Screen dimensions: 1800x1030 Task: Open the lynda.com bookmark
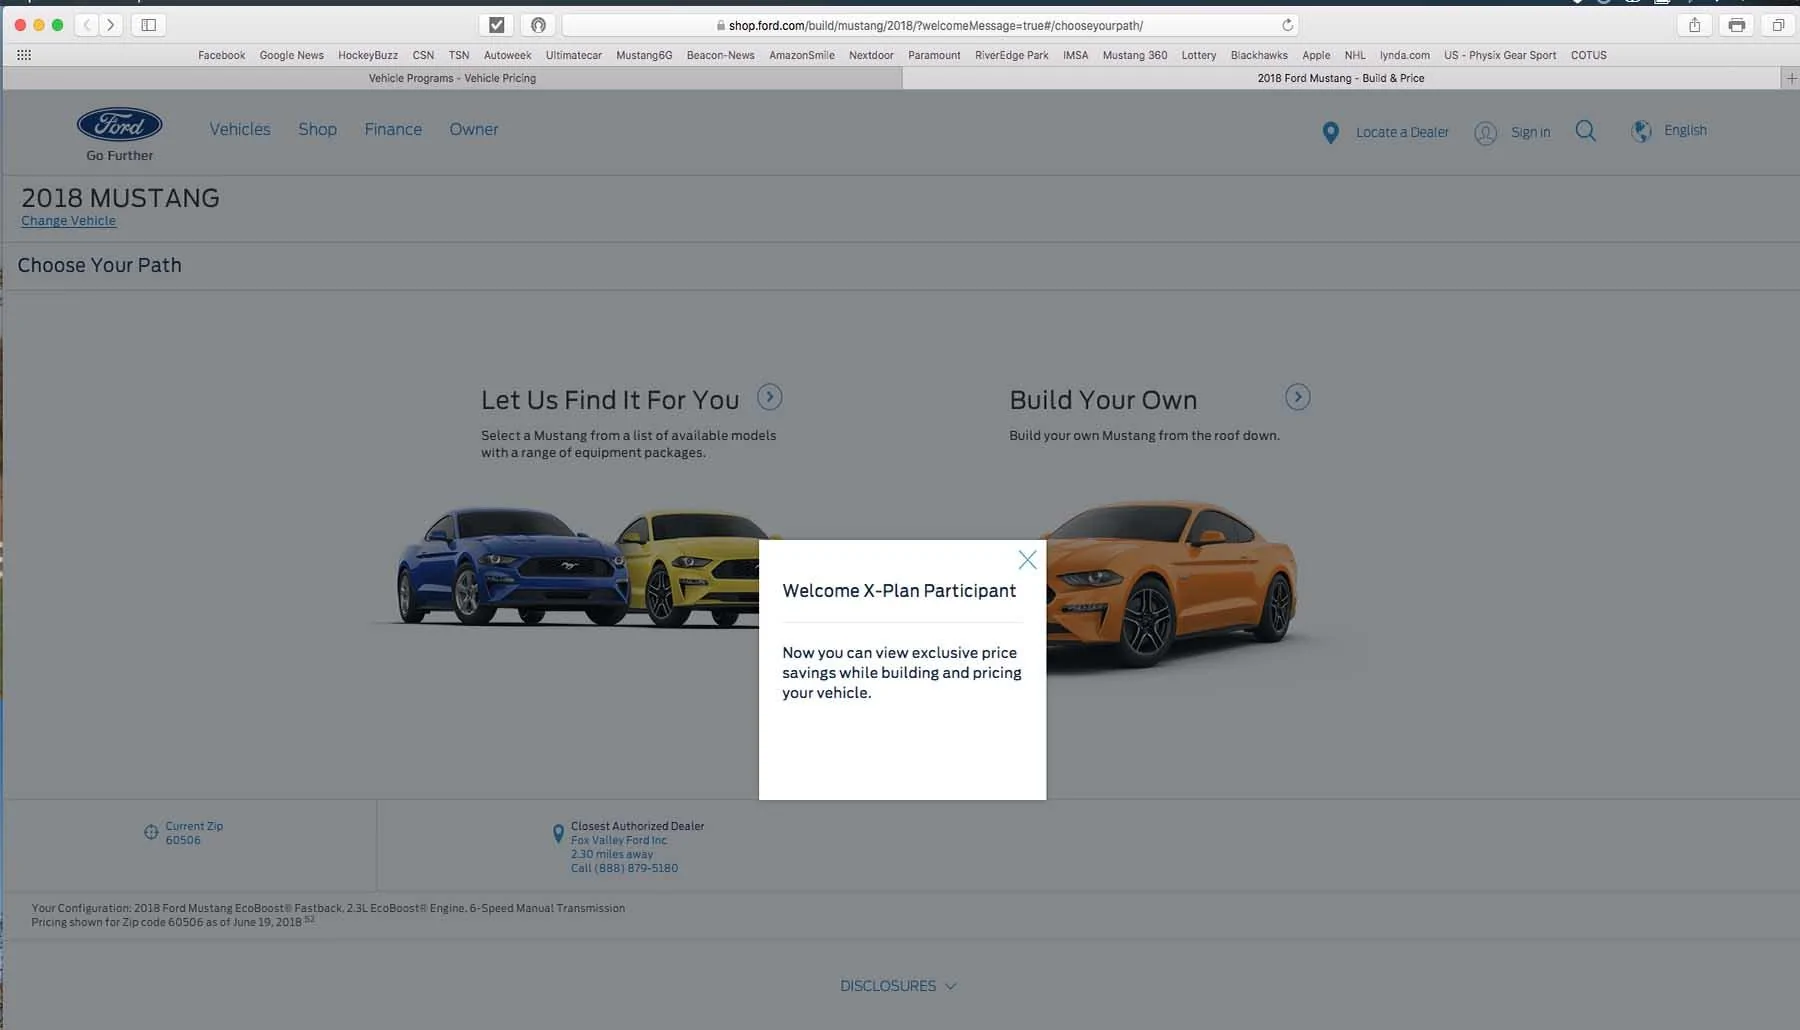[x=1404, y=55]
